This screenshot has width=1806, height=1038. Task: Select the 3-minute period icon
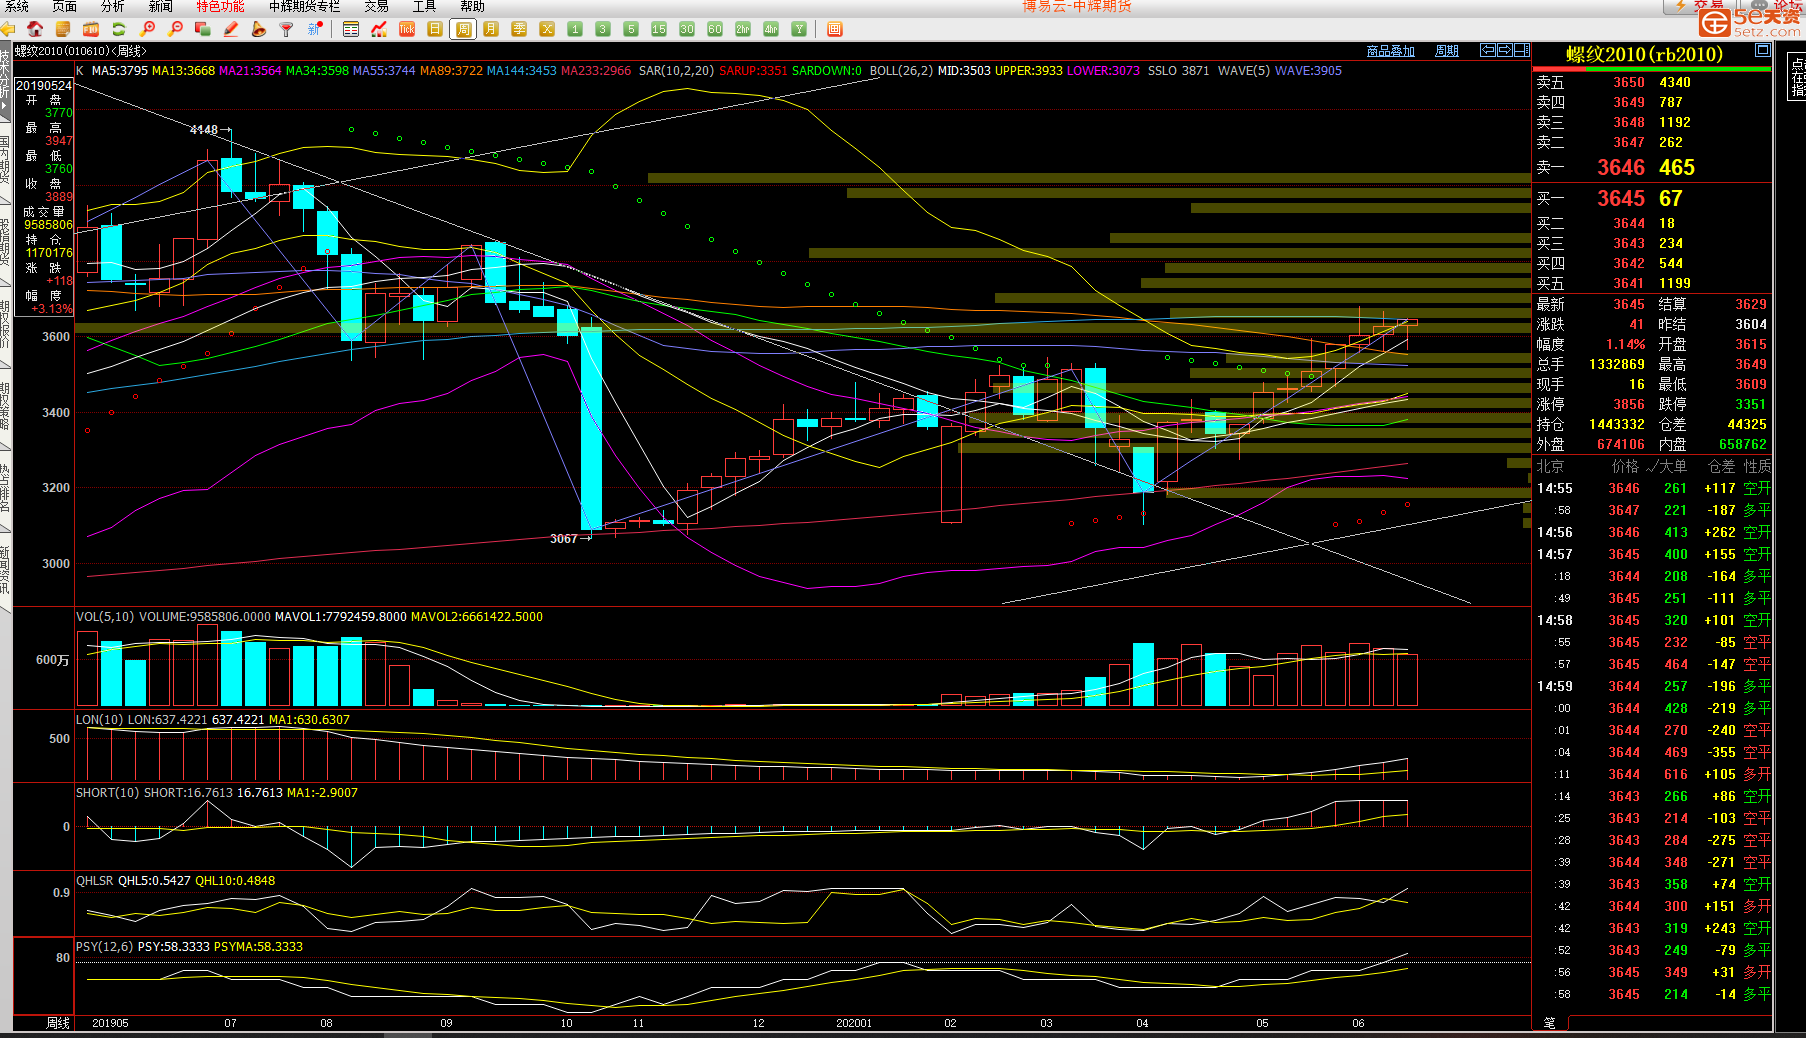pos(603,29)
